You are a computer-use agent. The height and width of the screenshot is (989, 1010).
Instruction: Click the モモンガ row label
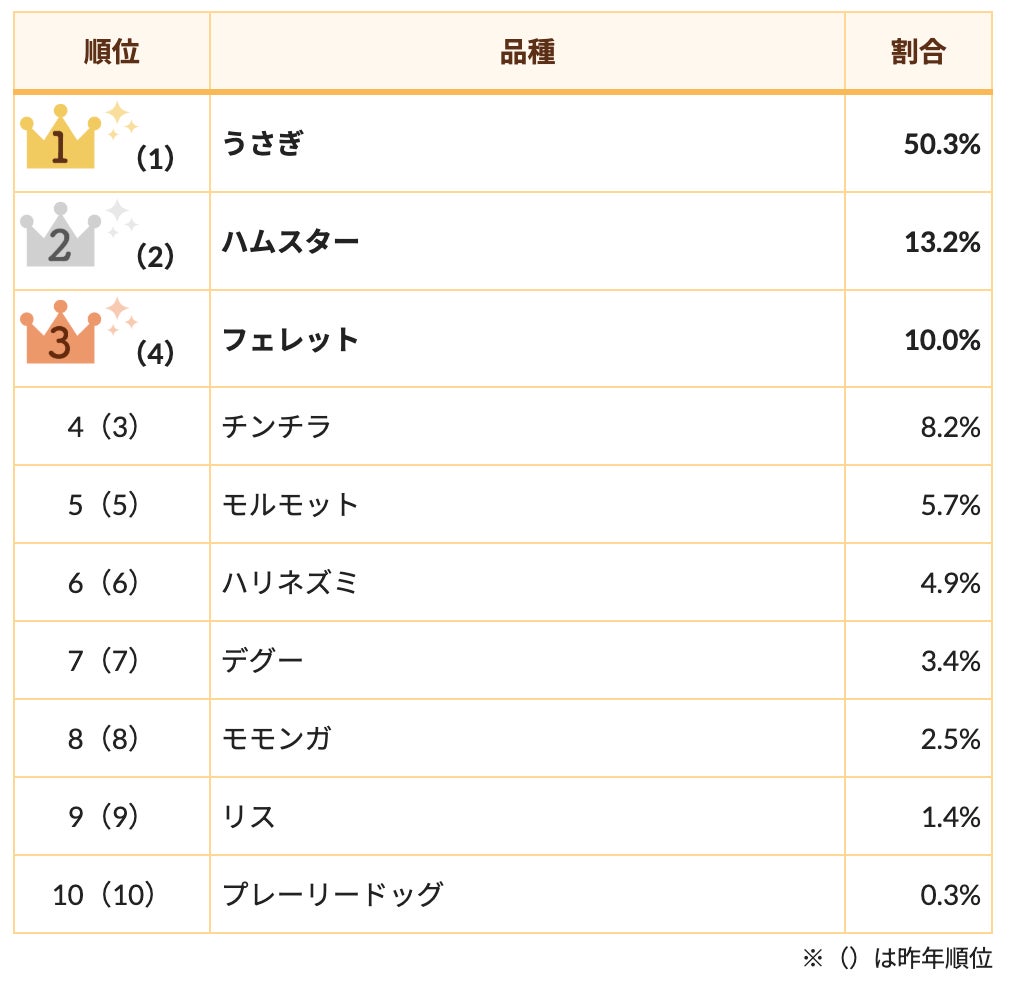click(276, 739)
